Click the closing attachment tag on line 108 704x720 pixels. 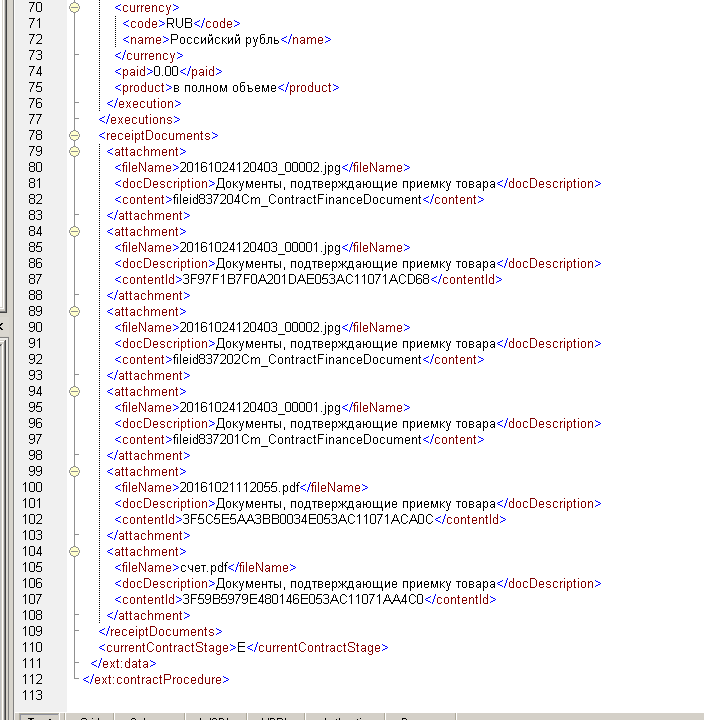coord(148,616)
